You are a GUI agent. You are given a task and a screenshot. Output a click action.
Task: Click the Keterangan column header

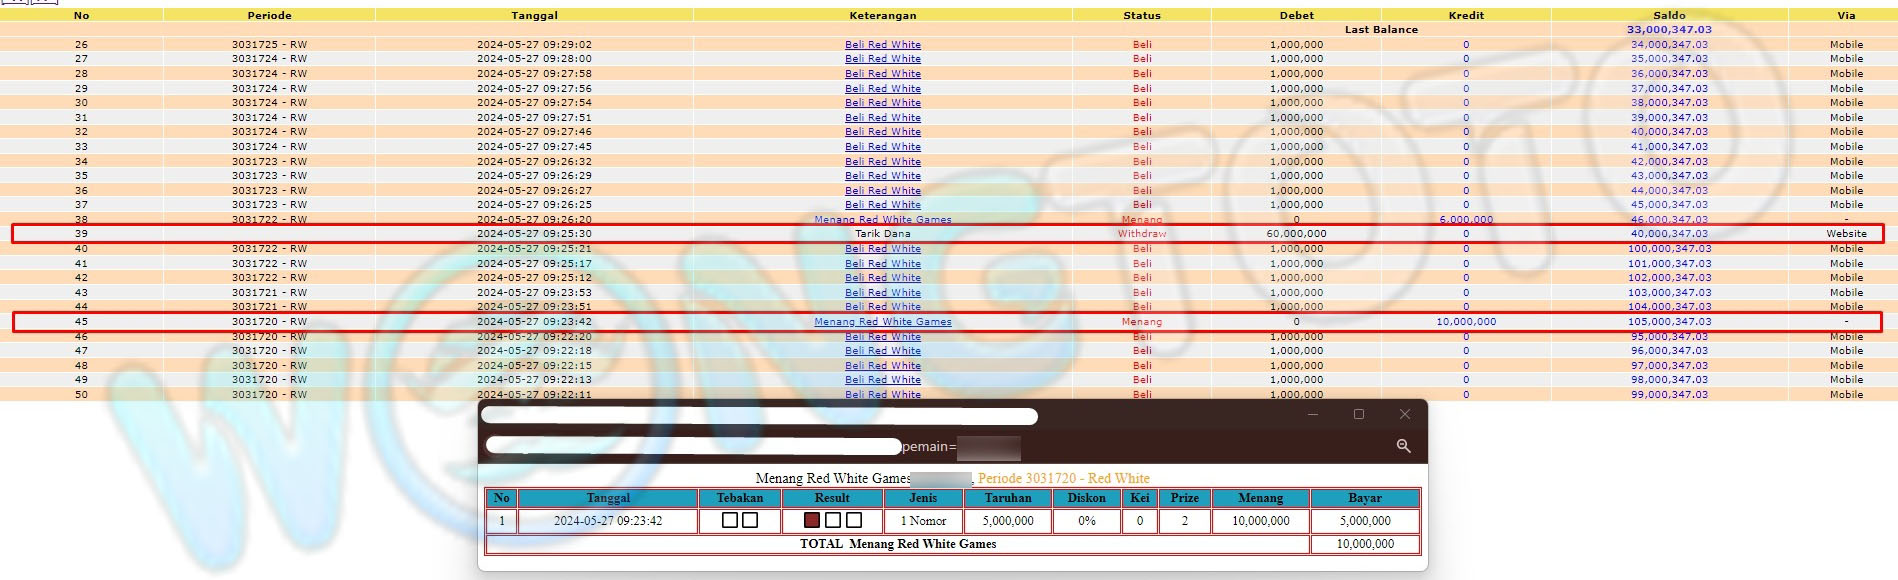click(882, 15)
